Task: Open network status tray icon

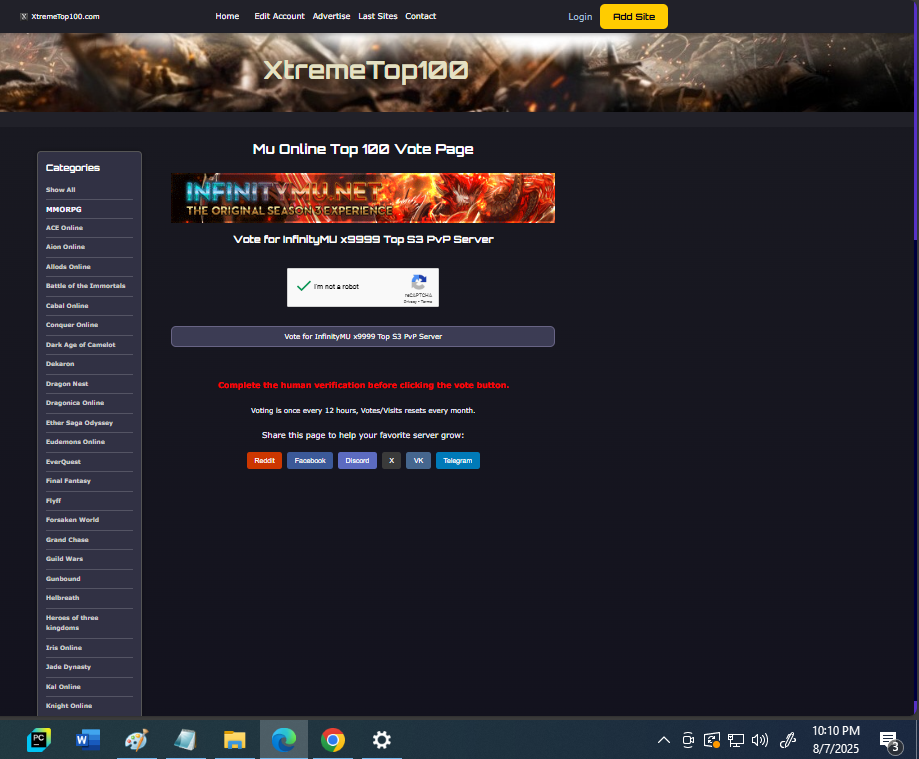Action: pos(736,740)
